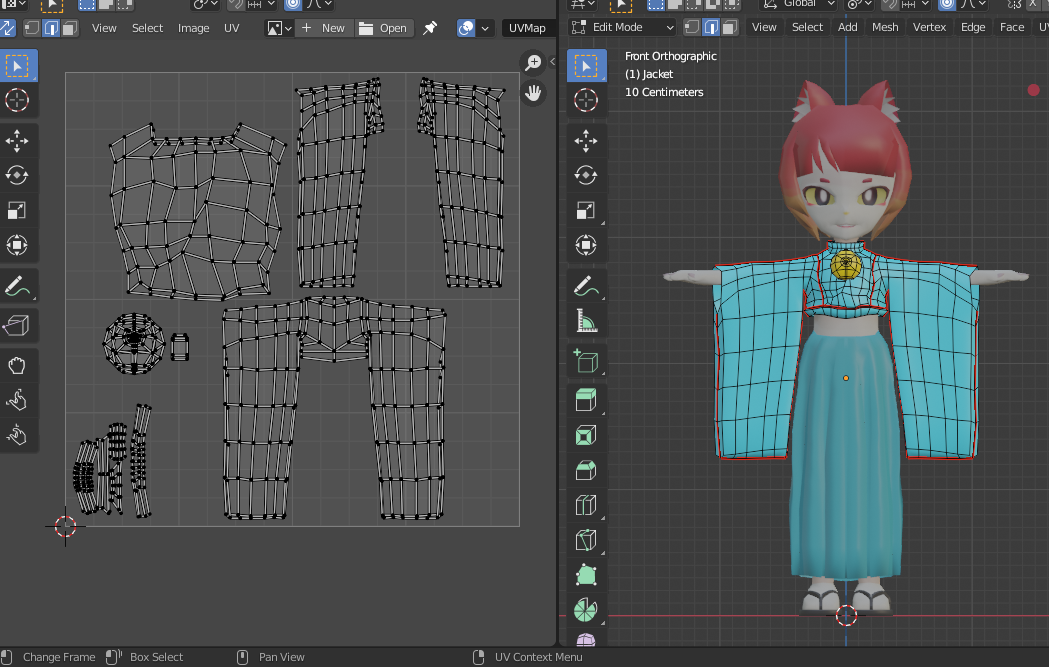Activate the Extrude Region tool
Screen dimensions: 1049x667
pos(586,401)
